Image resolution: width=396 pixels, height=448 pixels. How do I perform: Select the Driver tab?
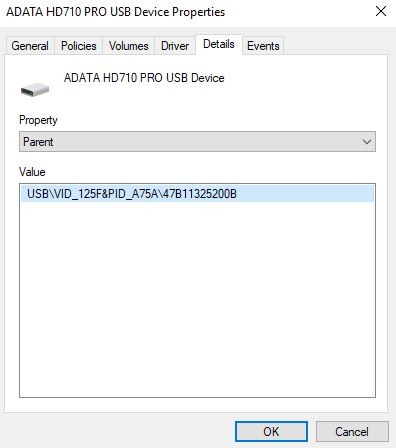175,46
